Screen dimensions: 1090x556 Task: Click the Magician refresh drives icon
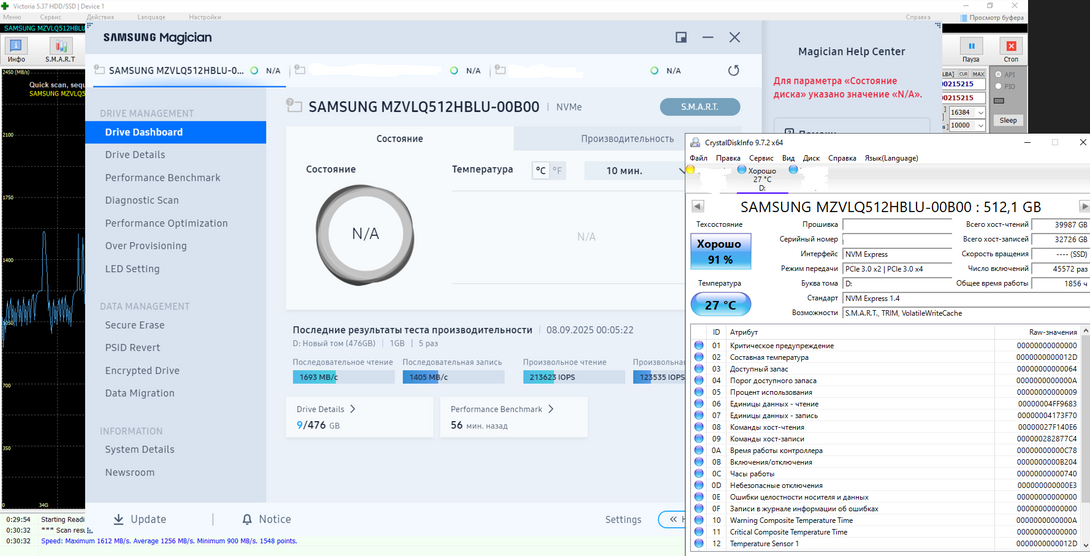733,70
